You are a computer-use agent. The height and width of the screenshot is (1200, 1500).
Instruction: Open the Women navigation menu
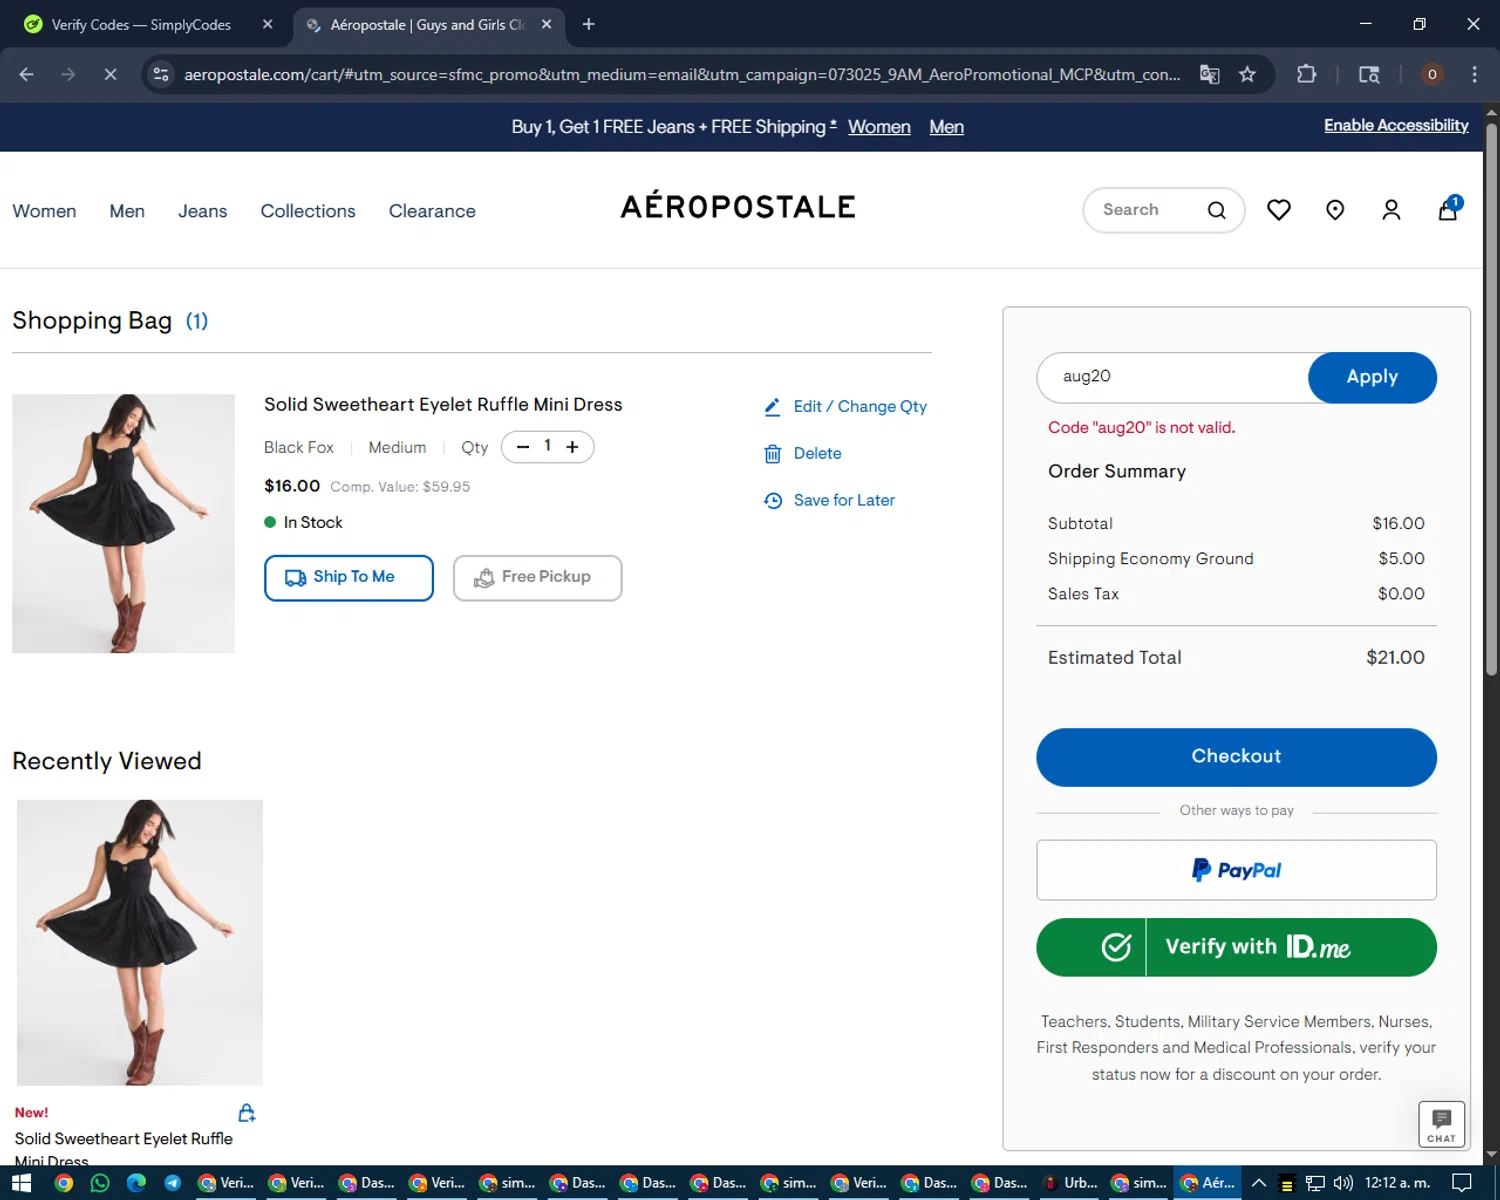(x=44, y=211)
